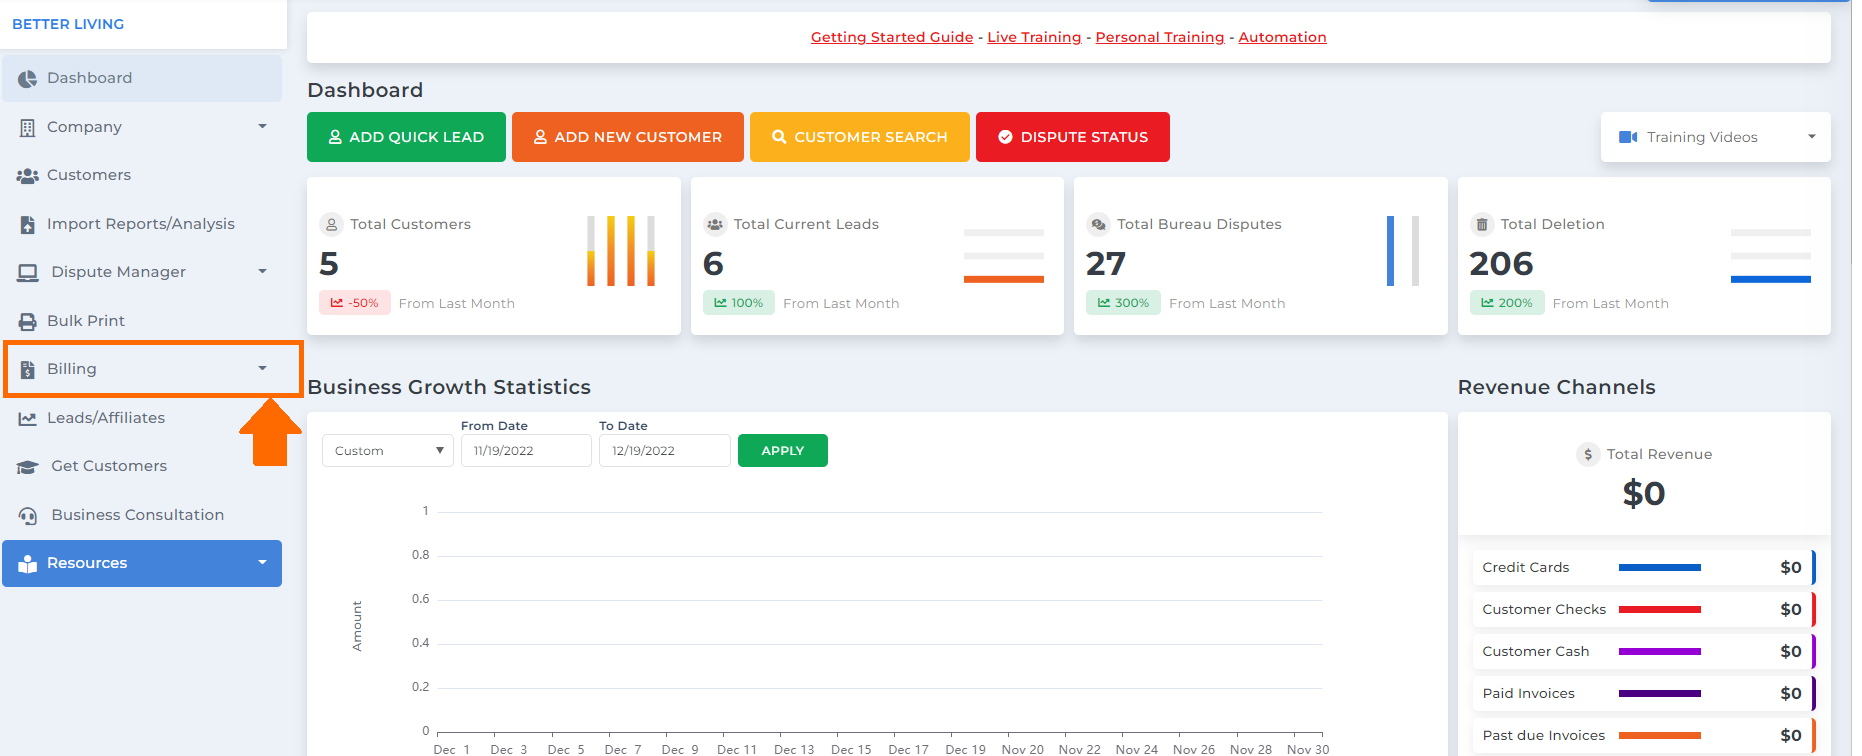This screenshot has height=756, width=1862.
Task: Click the Customers group icon
Action: tap(27, 176)
